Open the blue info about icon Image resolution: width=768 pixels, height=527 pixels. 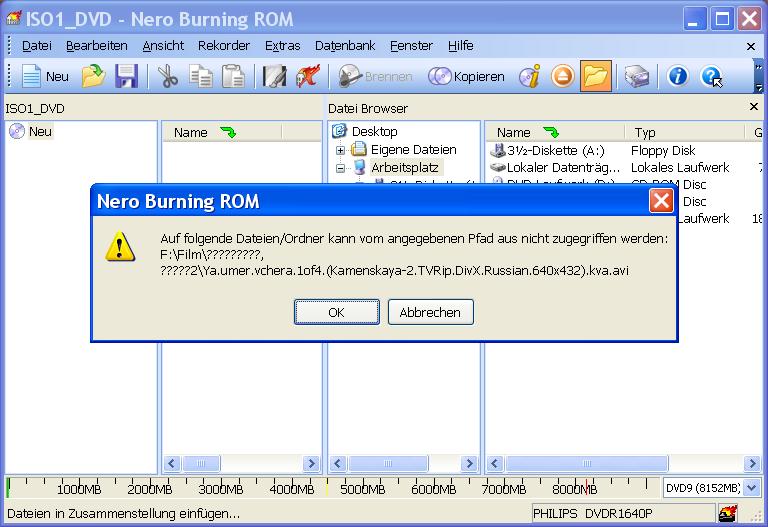pos(678,76)
